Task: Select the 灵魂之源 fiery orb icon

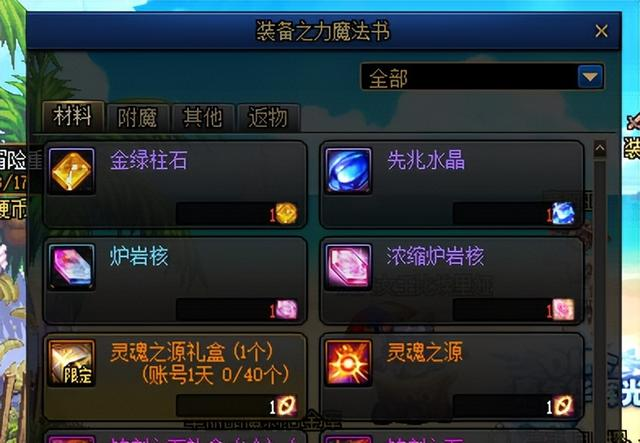Action: [x=348, y=363]
